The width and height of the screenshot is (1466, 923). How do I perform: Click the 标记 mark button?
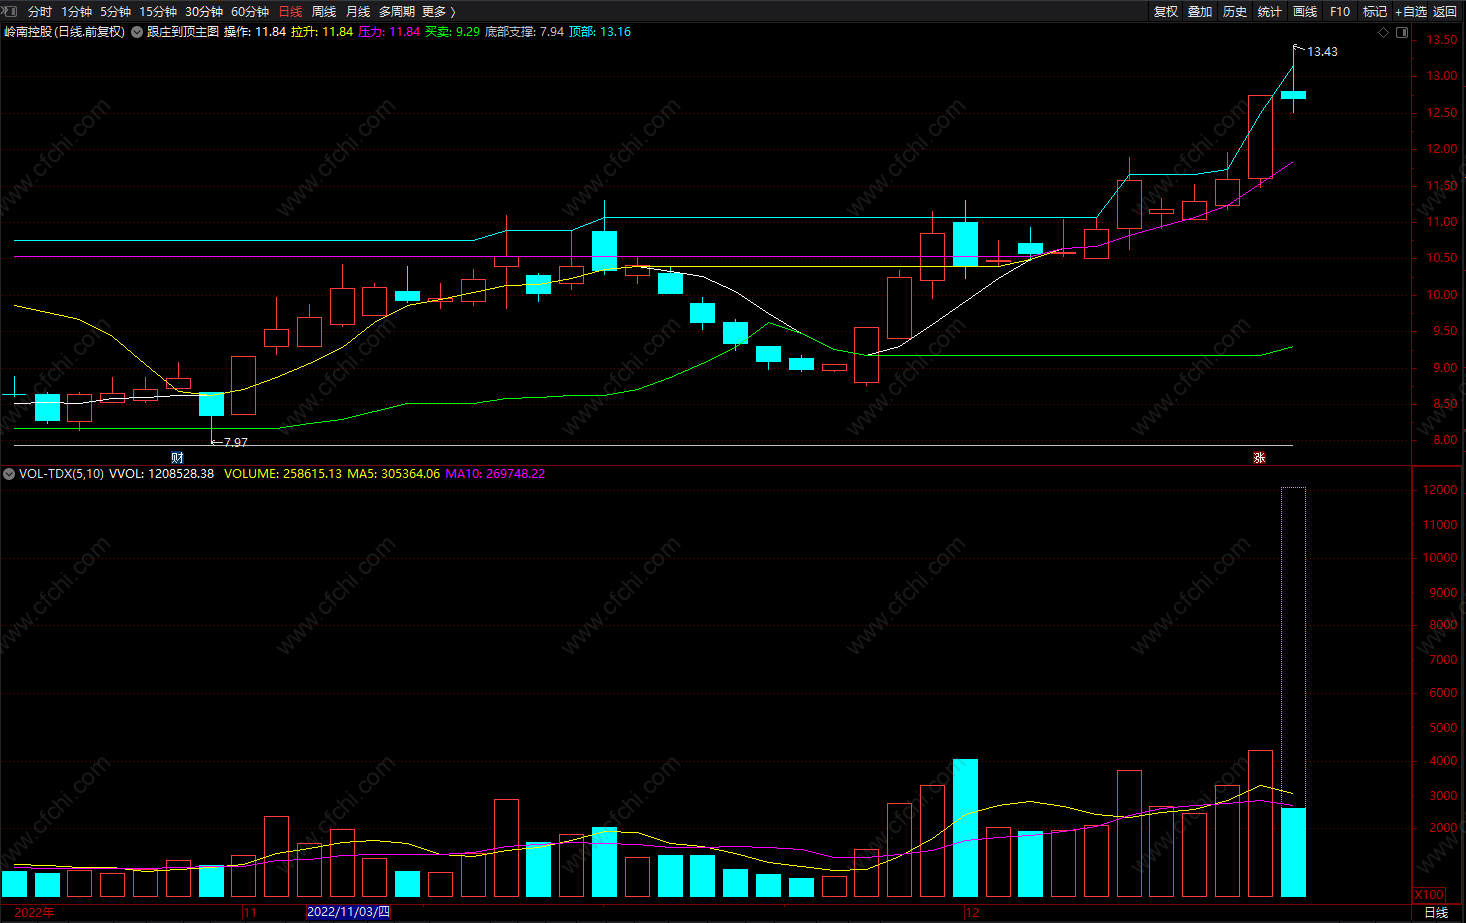1375,12
